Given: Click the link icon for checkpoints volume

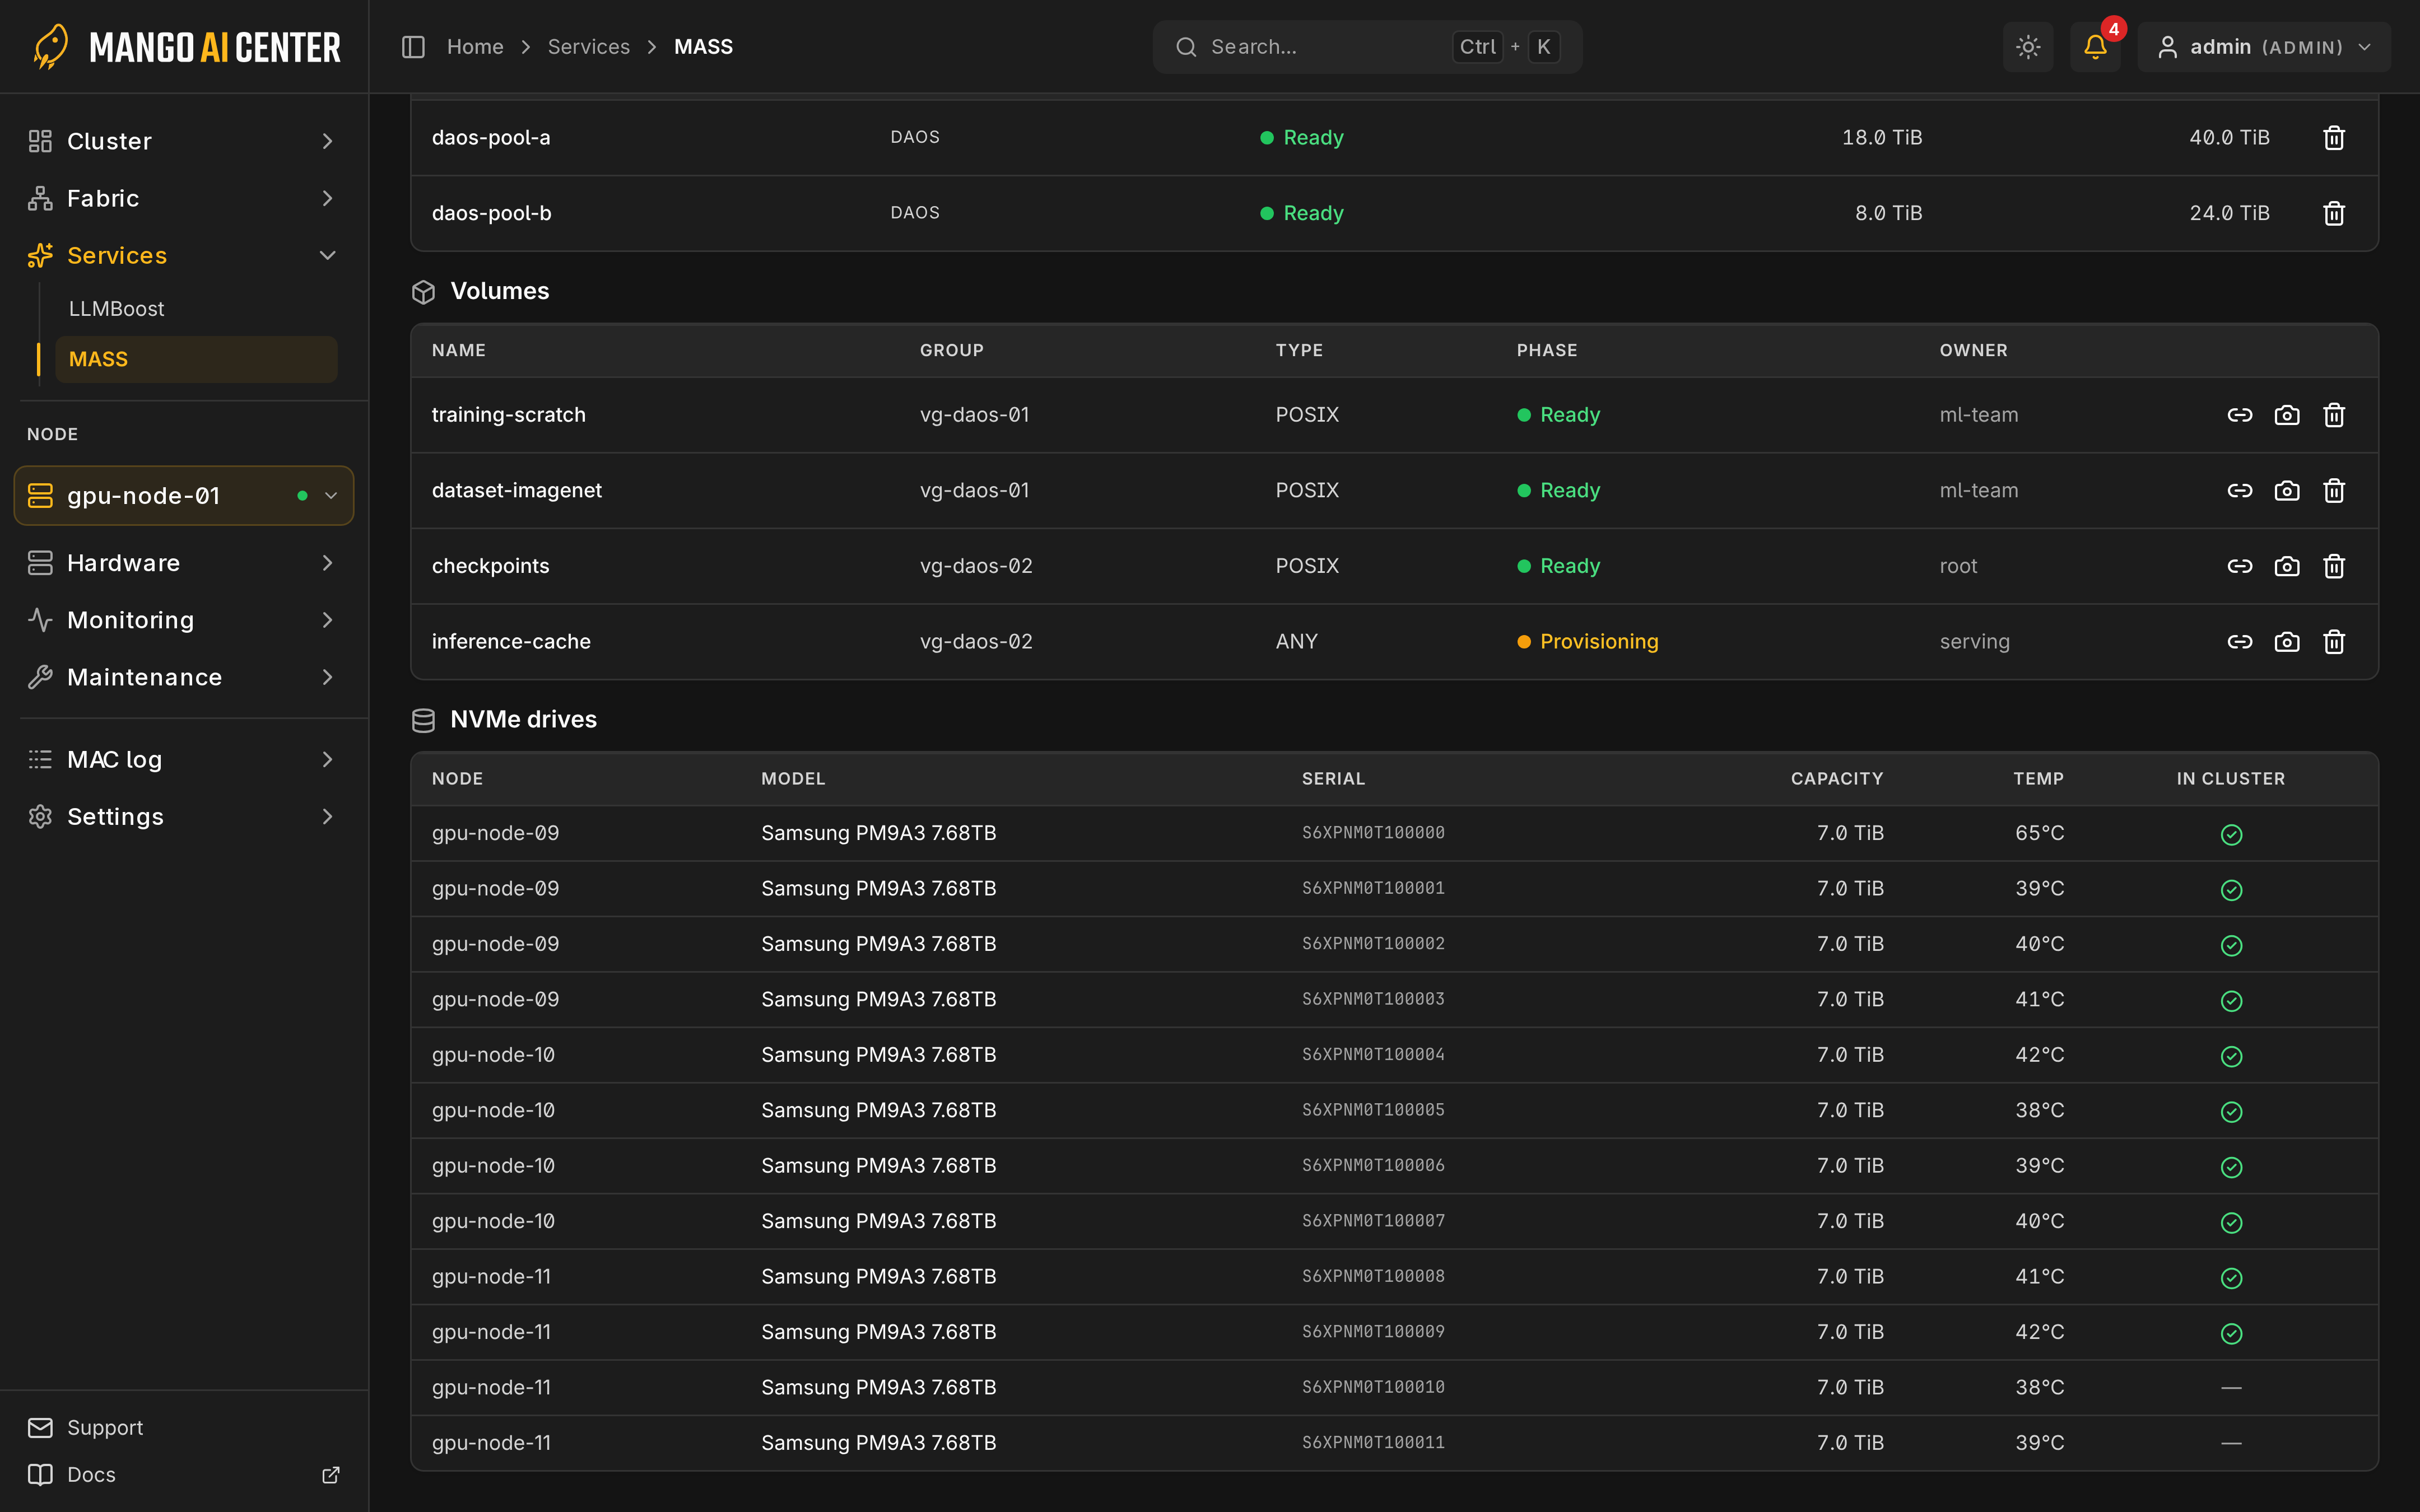Looking at the screenshot, I should pyautogui.click(x=2240, y=566).
